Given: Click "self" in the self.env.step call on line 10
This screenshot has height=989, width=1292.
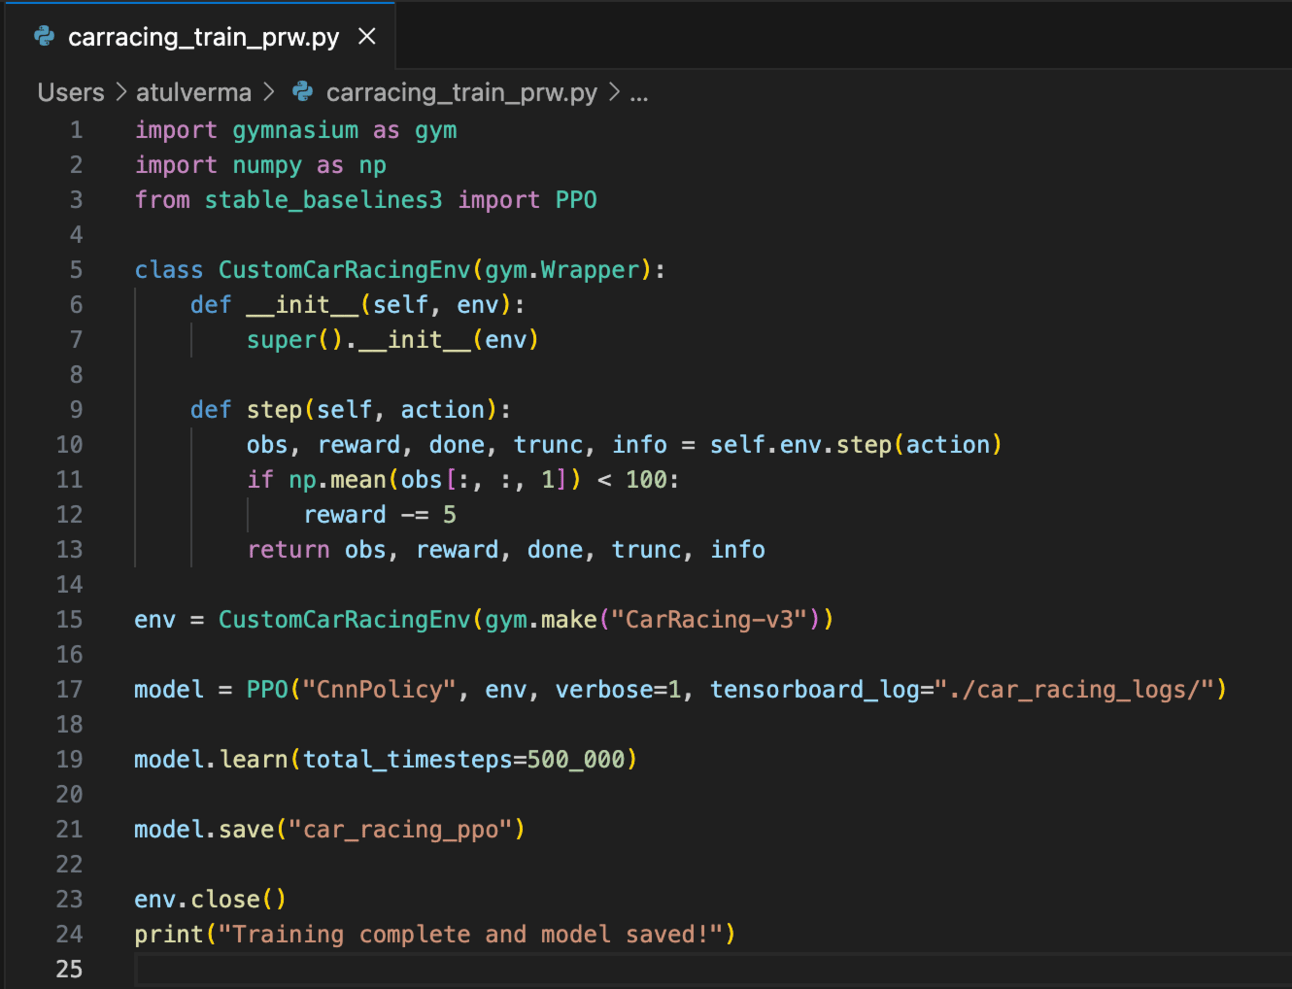Looking at the screenshot, I should coord(737,445).
